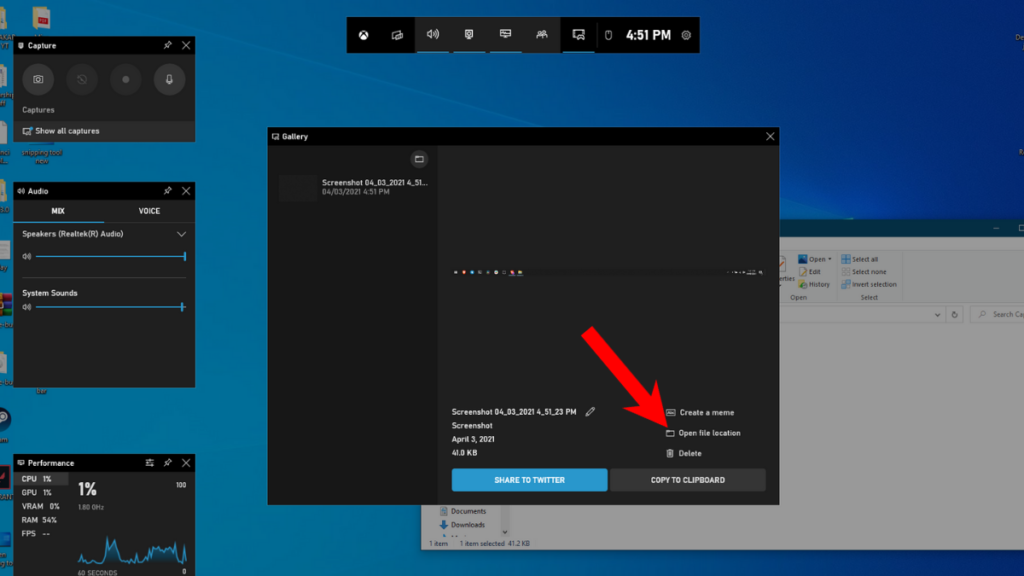Pin the Performance widget
The image size is (1024, 576).
pyautogui.click(x=168, y=462)
